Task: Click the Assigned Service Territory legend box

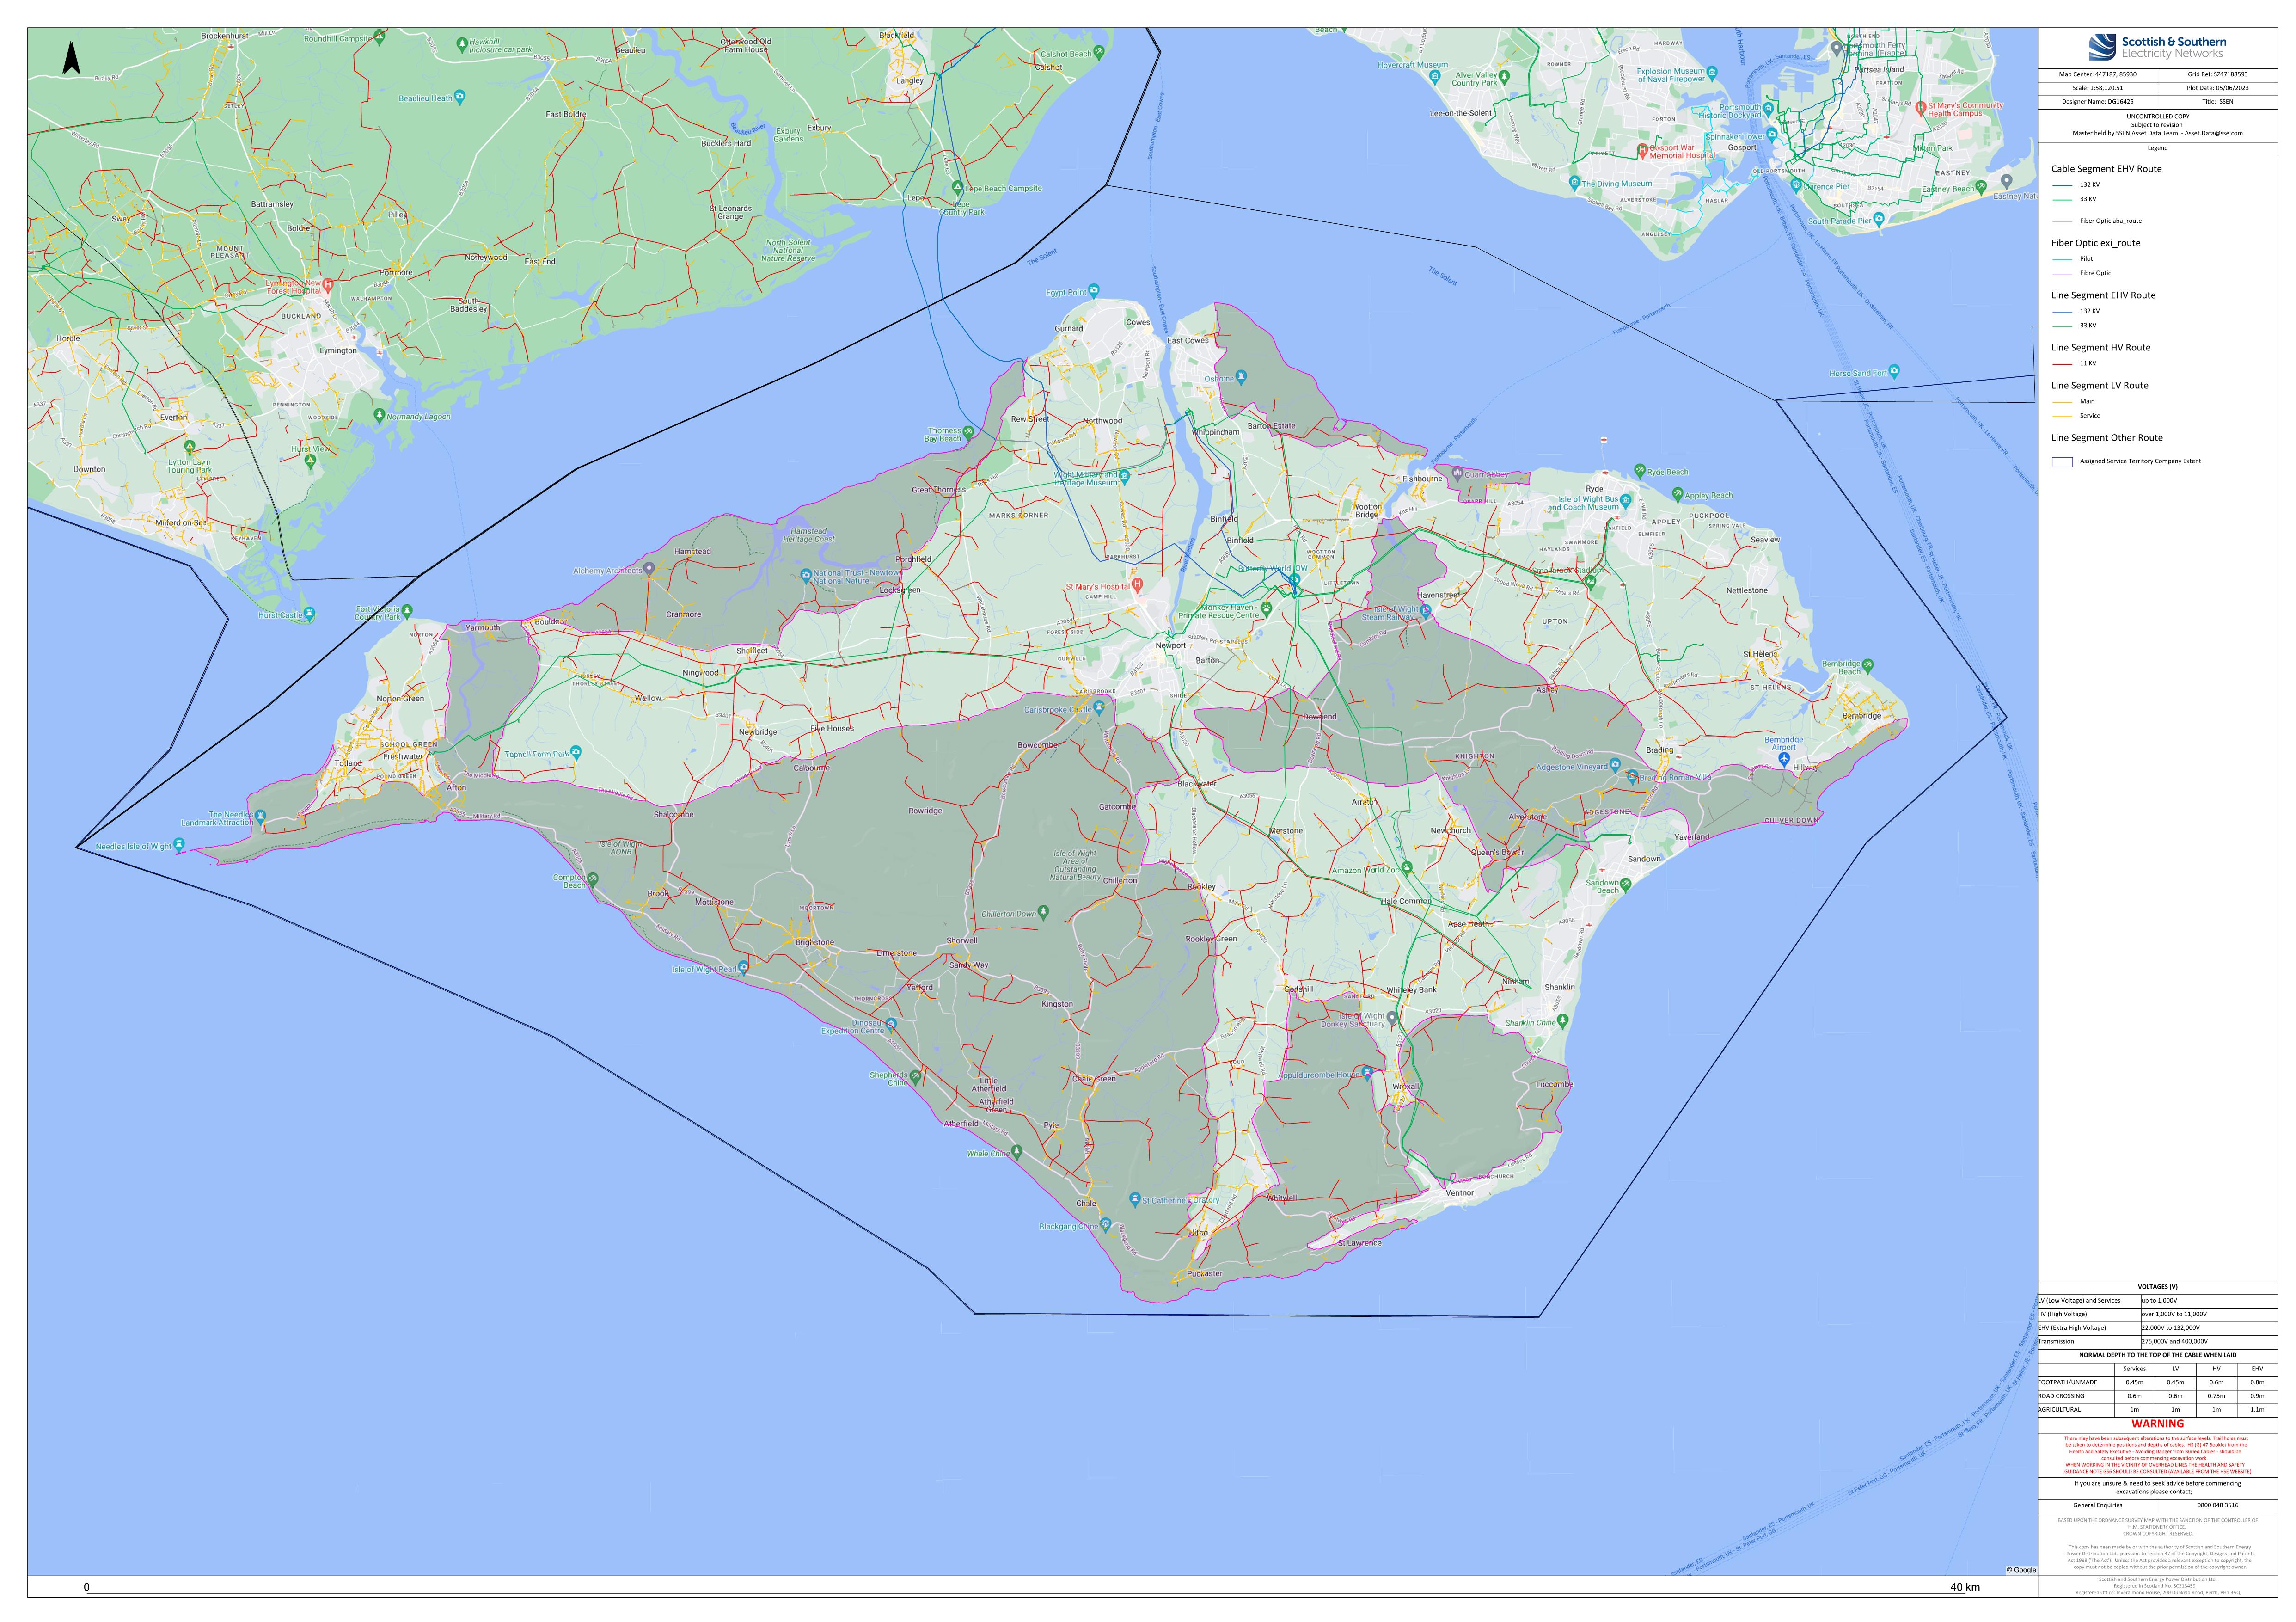Action: coord(2062,462)
